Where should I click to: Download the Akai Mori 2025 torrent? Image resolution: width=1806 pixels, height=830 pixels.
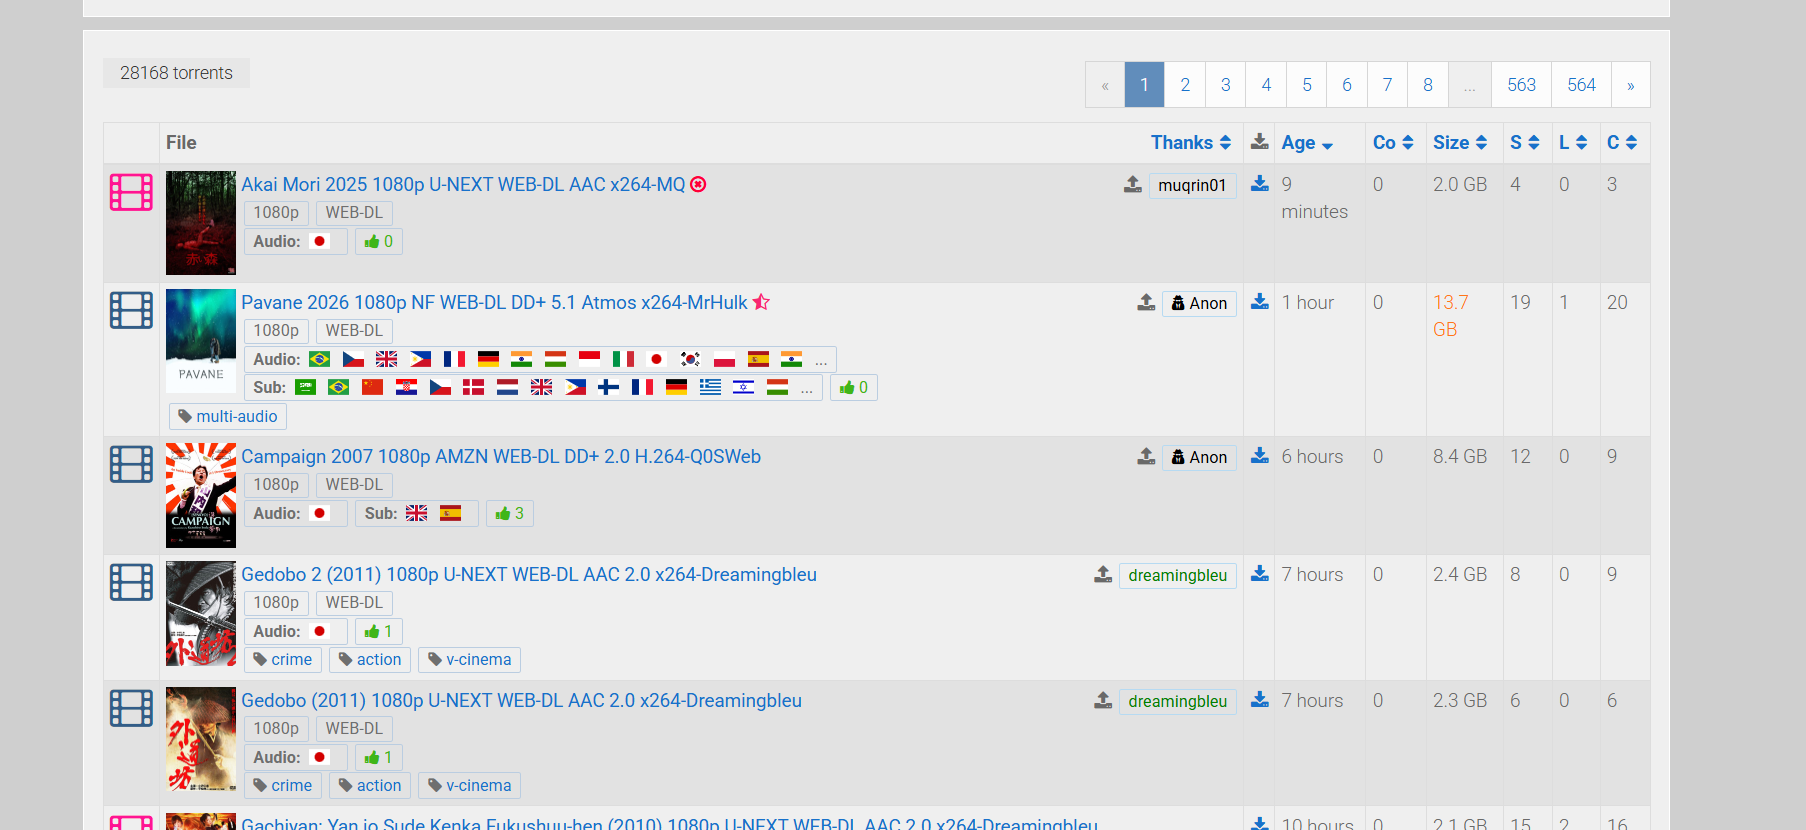(x=1260, y=184)
